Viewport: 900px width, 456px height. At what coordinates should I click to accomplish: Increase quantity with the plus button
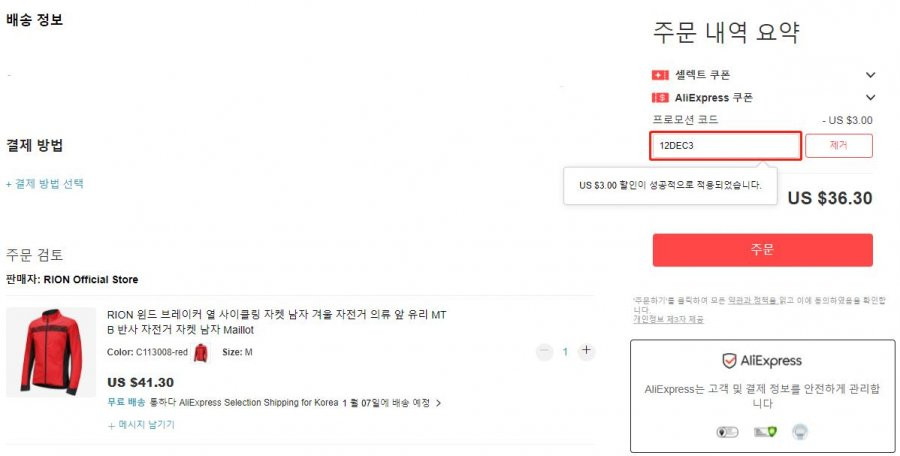pos(586,350)
